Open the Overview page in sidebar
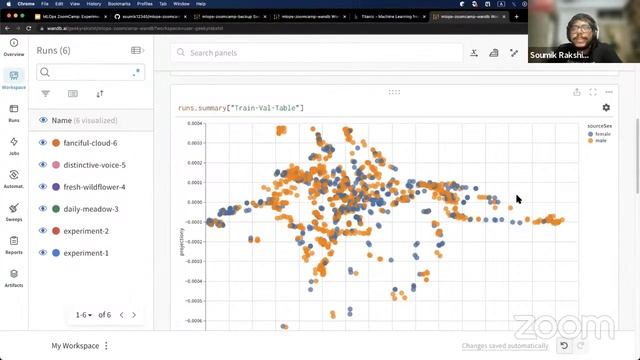Screen dimensions: 640x360 point(14,47)
